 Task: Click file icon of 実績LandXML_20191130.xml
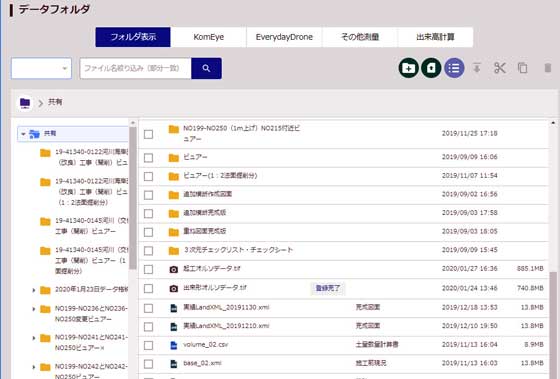[x=174, y=308]
